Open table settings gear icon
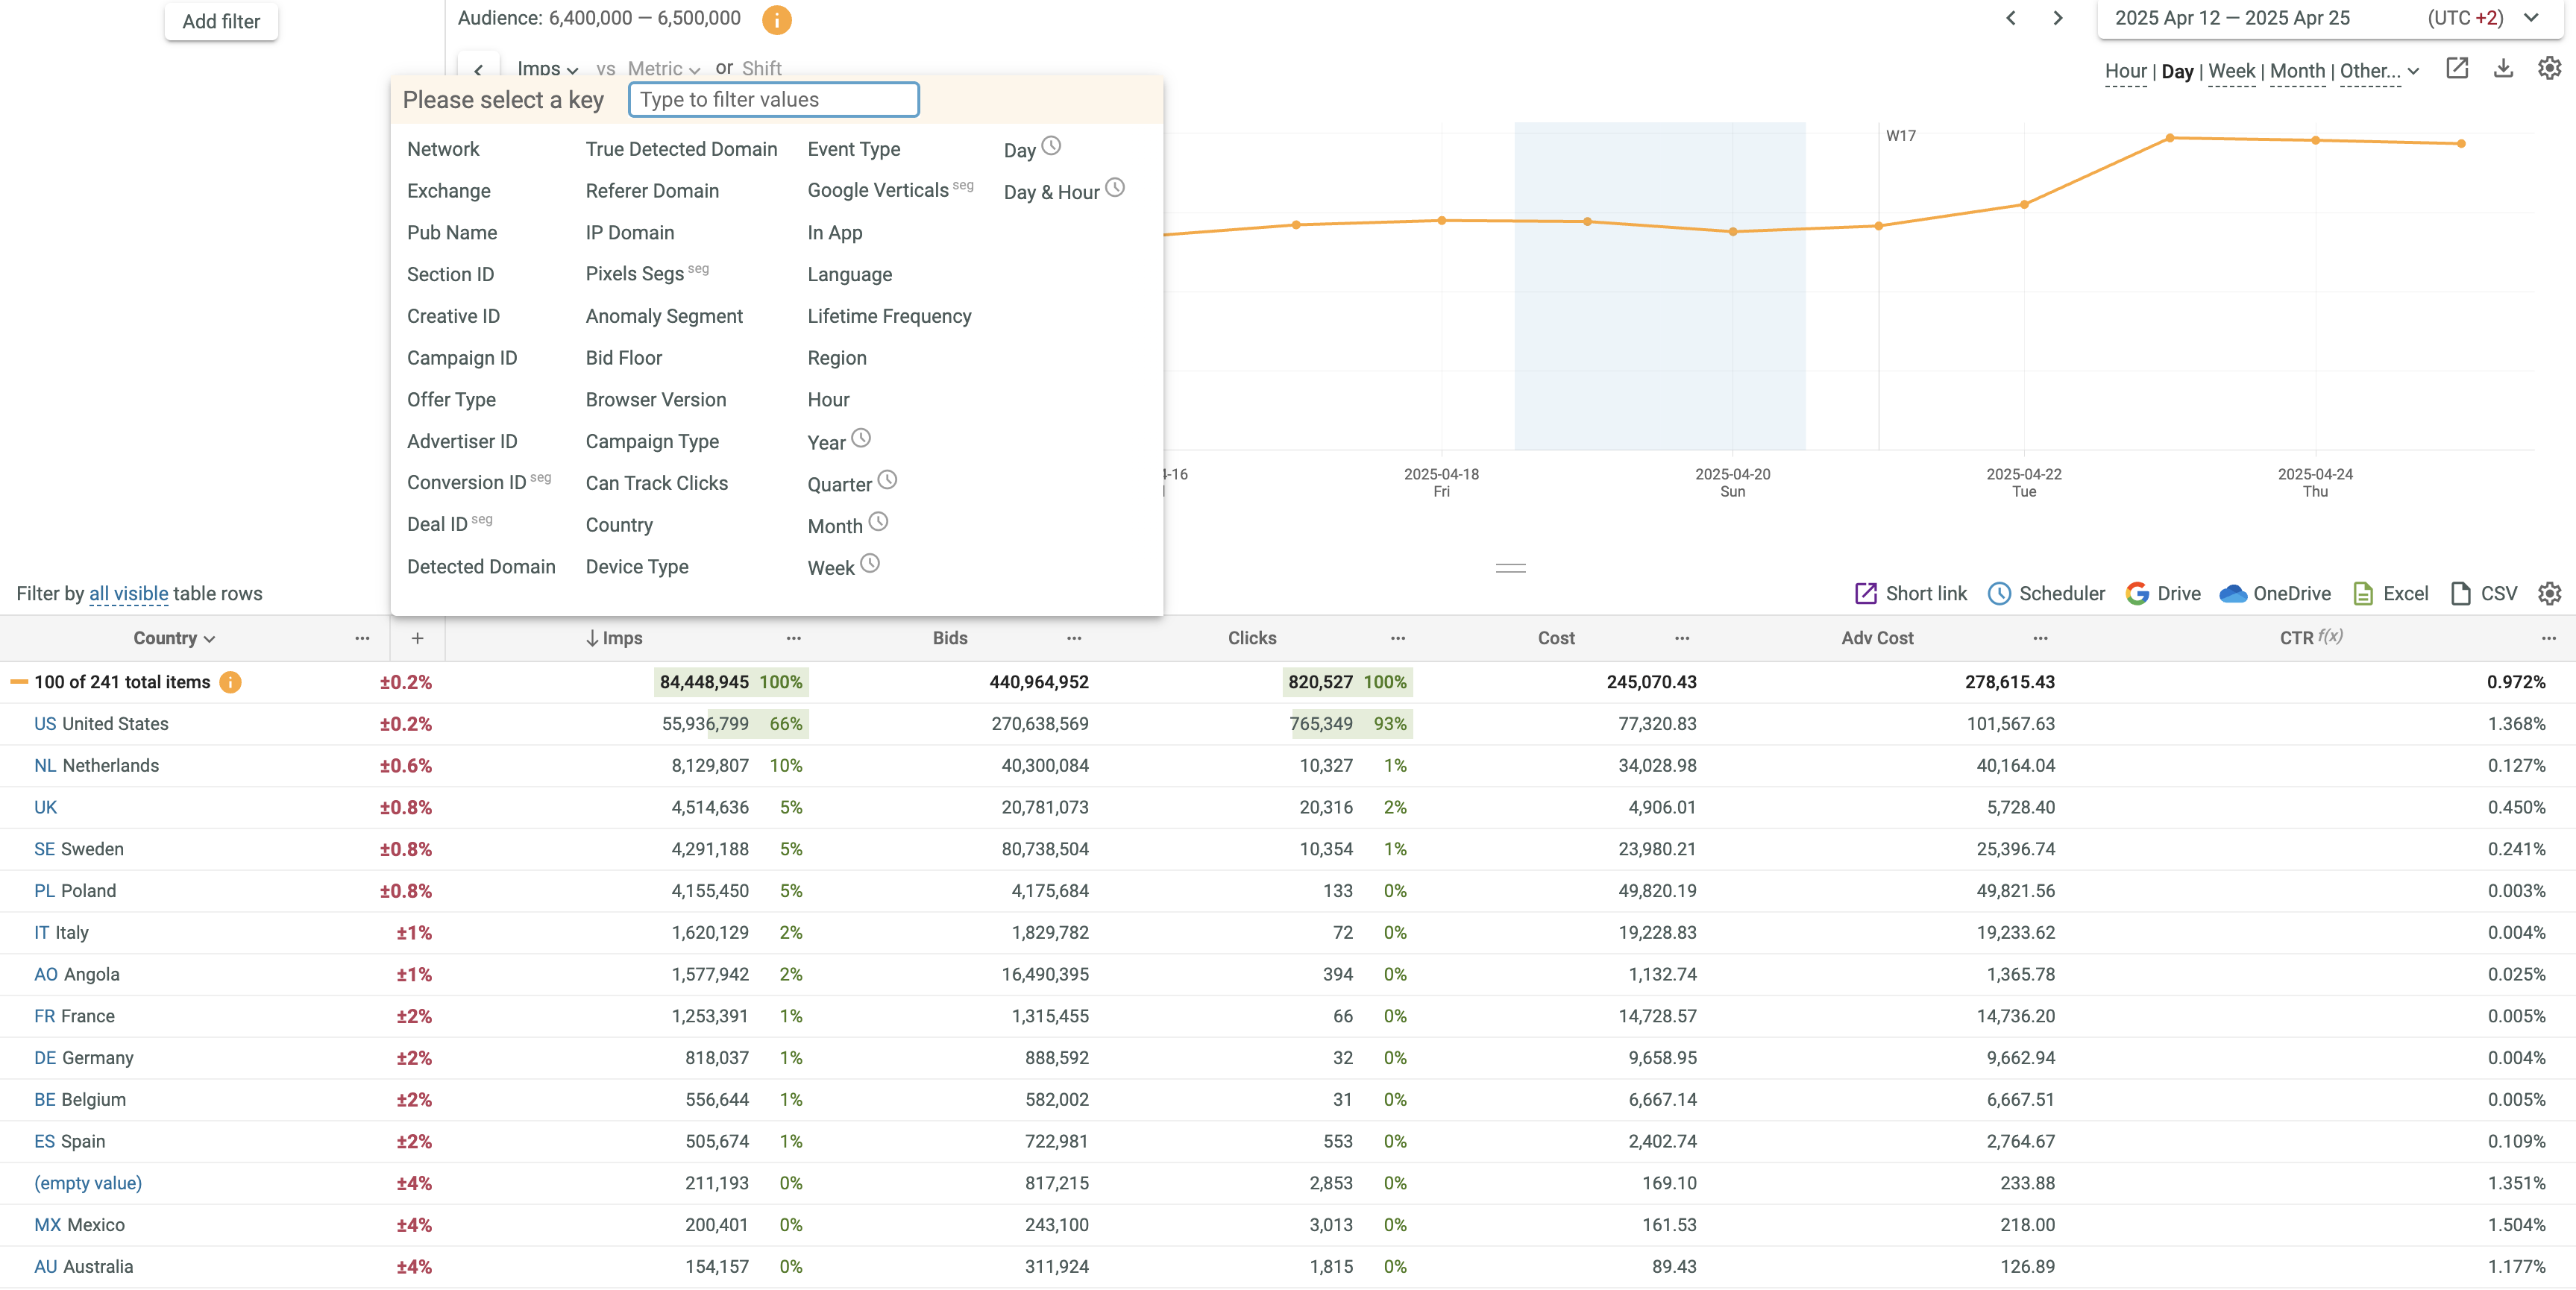This screenshot has height=1290, width=2576. (x=2549, y=593)
